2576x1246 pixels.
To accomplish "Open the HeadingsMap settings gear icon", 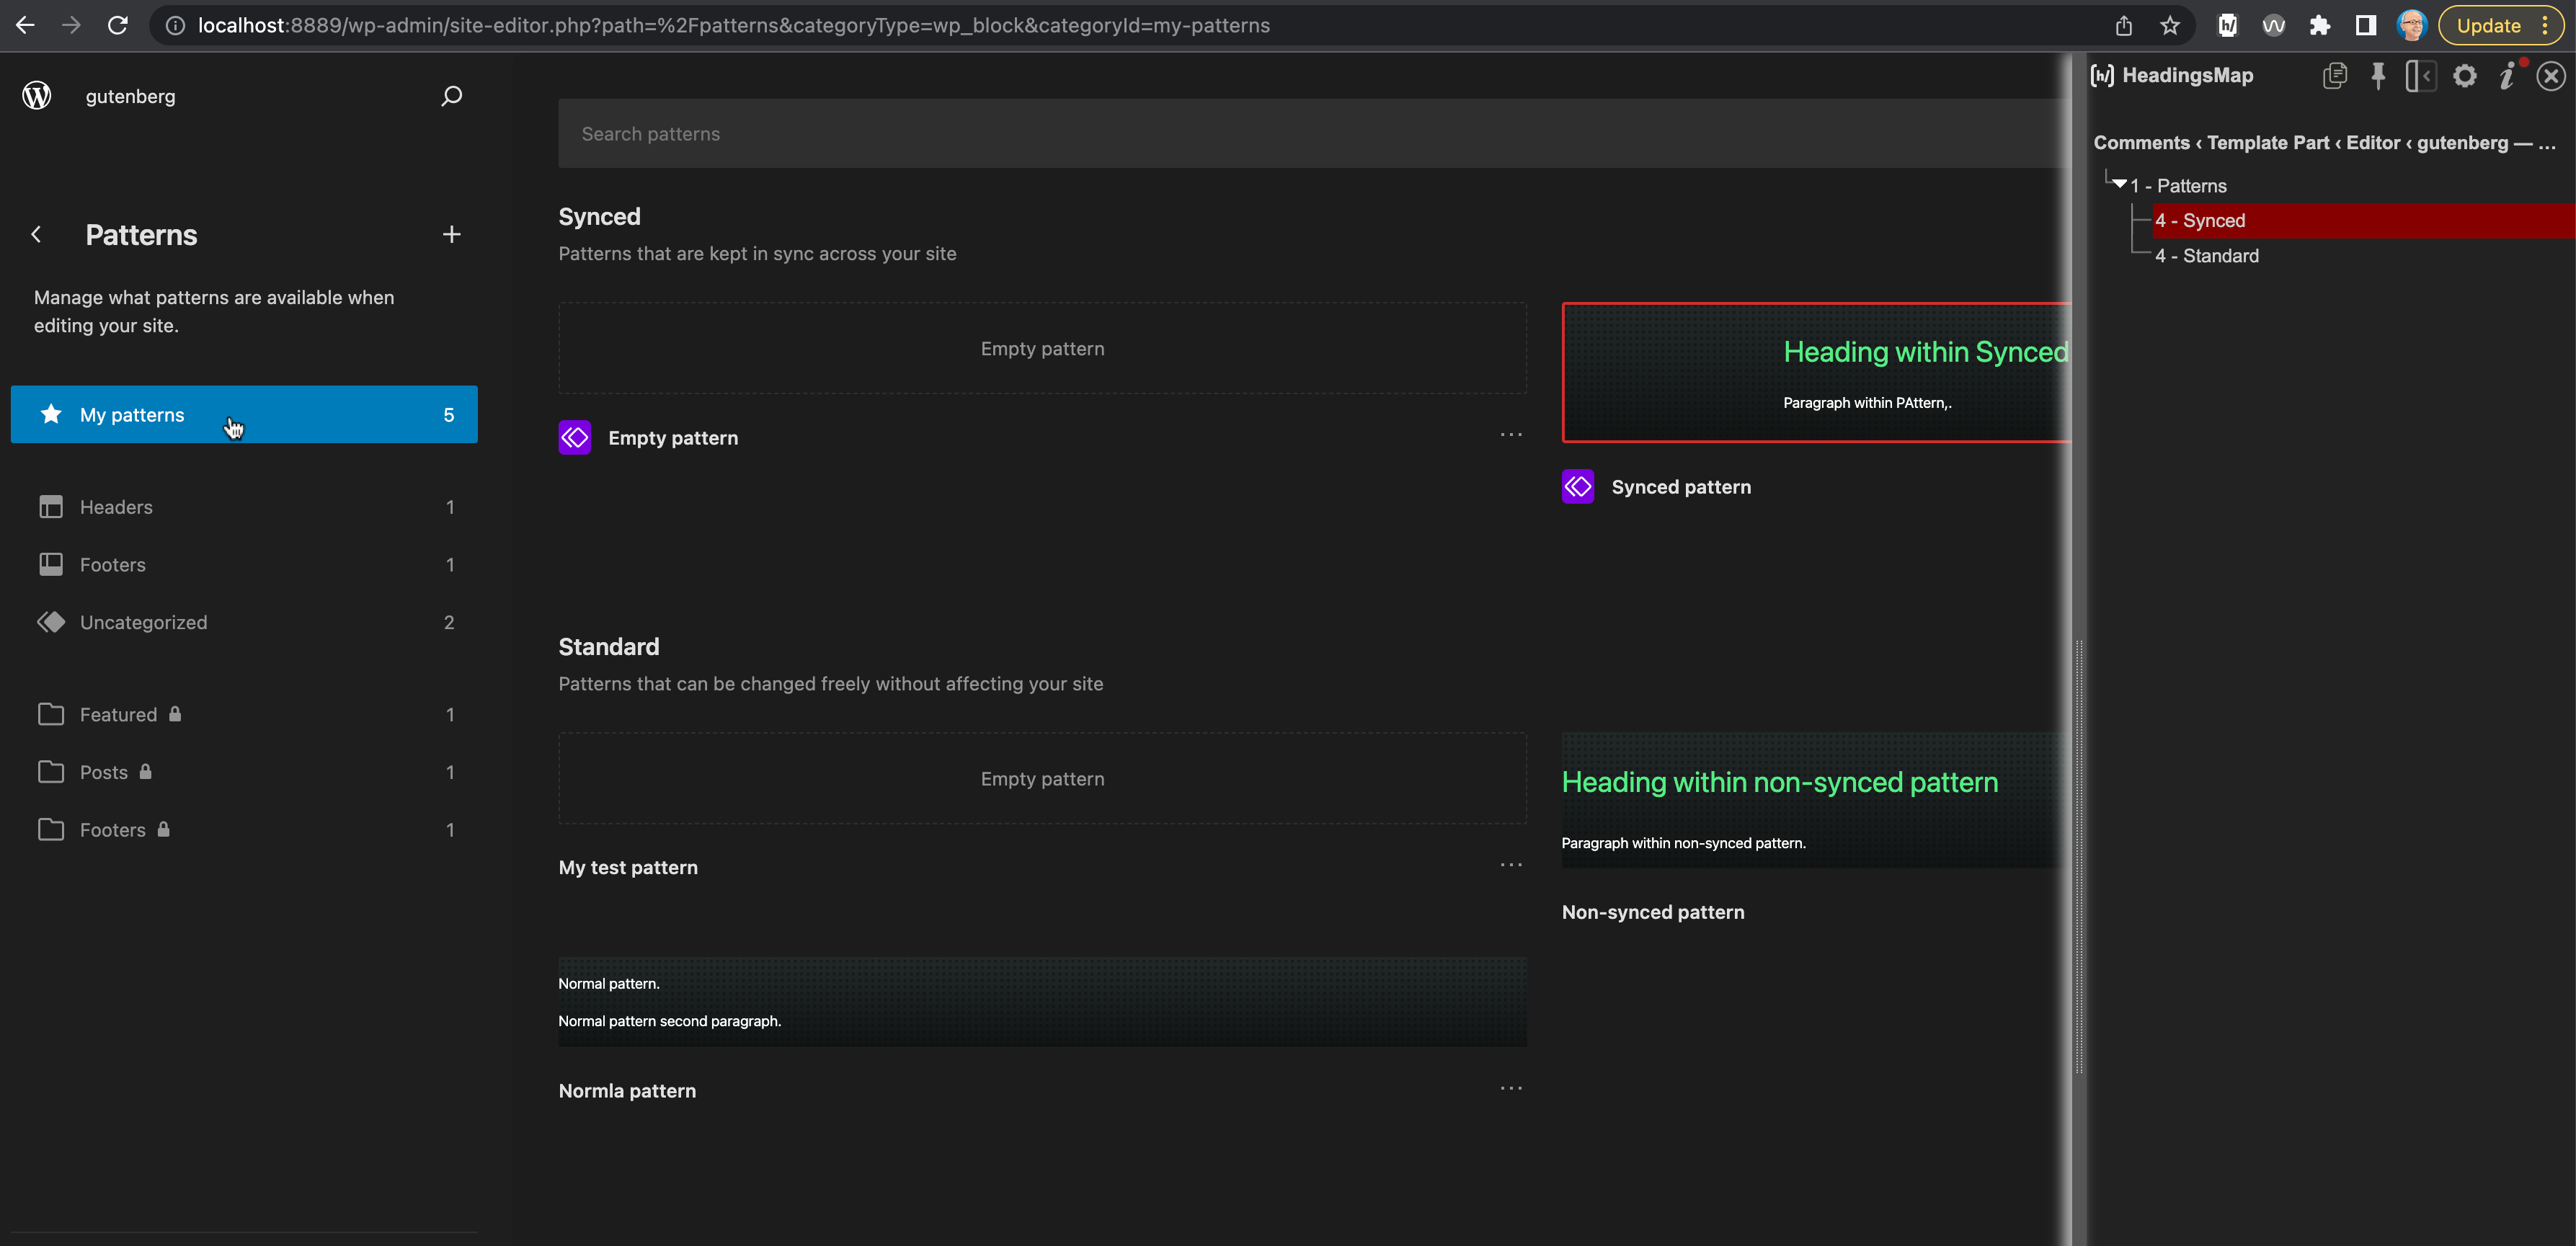I will tap(2465, 76).
